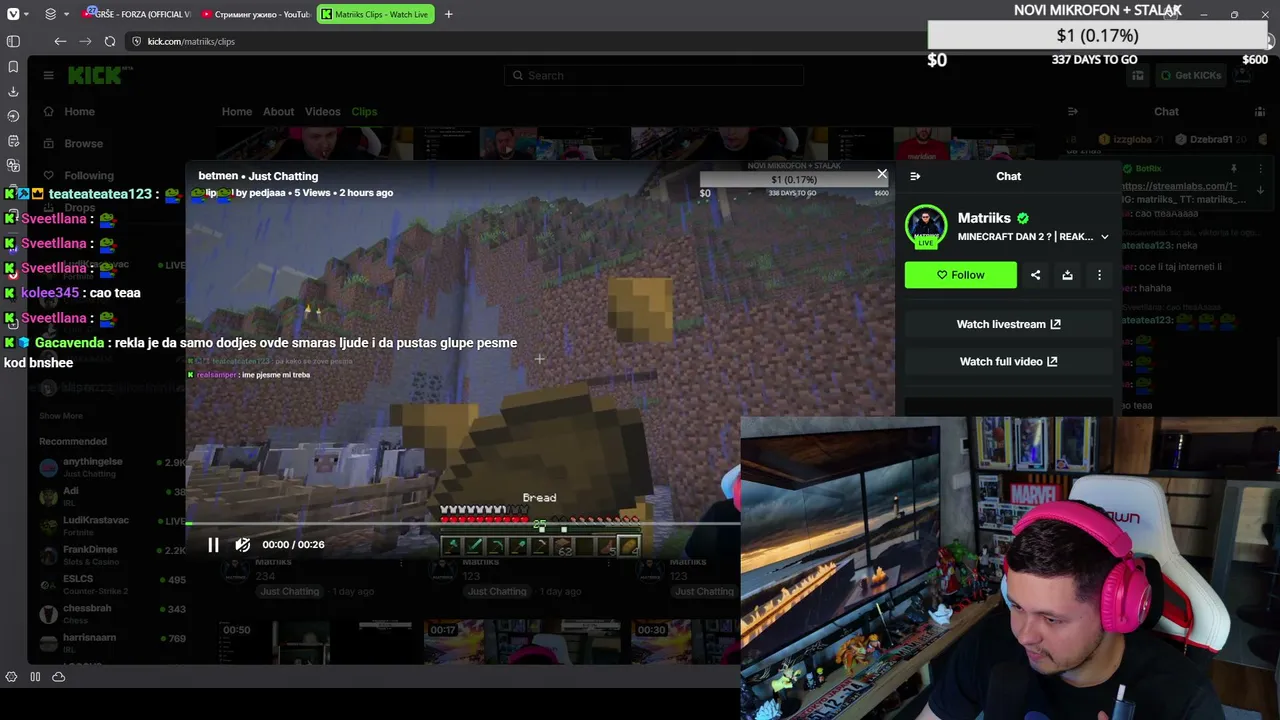The height and width of the screenshot is (720, 1280).
Task: Open browser settings gear in status bar
Action: (x=11, y=677)
